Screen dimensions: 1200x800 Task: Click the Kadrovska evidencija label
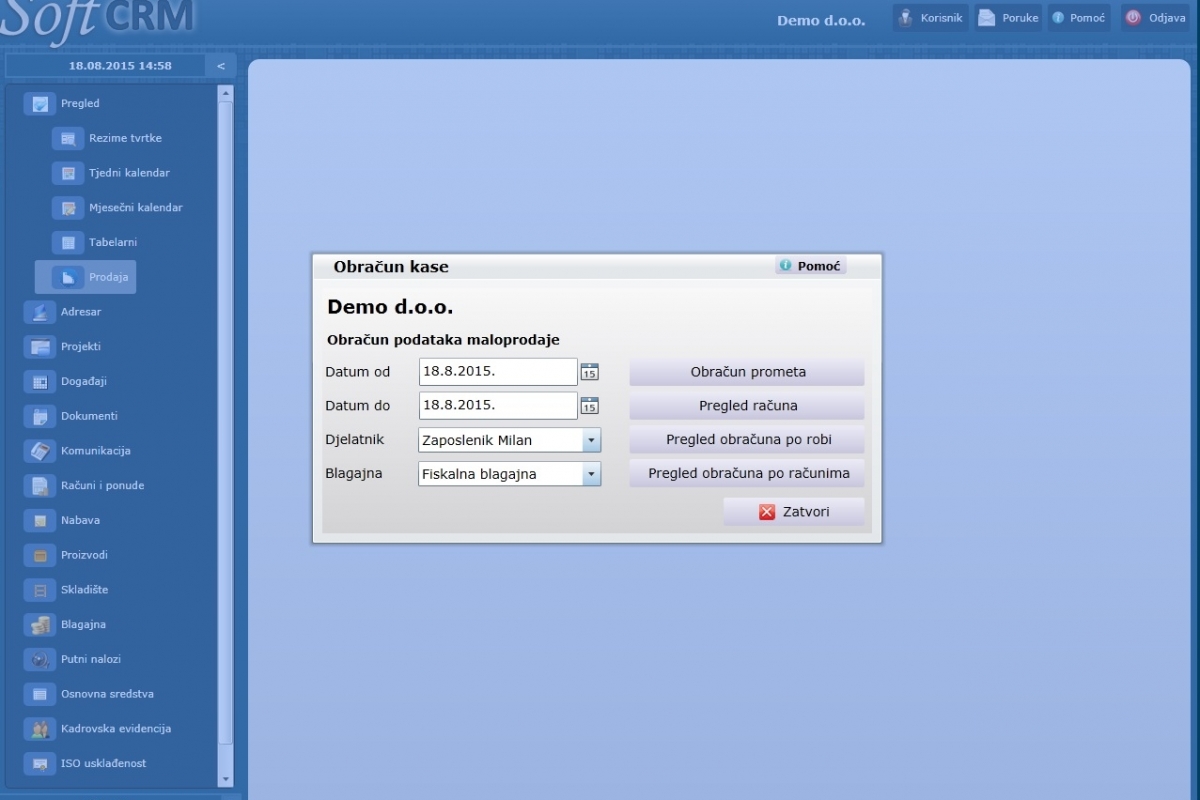coord(116,729)
